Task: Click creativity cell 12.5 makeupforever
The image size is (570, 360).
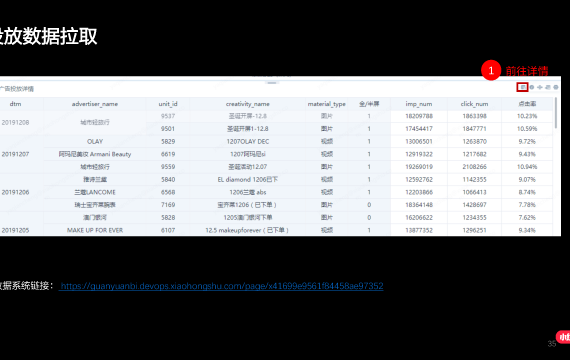Action: pyautogui.click(x=247, y=230)
